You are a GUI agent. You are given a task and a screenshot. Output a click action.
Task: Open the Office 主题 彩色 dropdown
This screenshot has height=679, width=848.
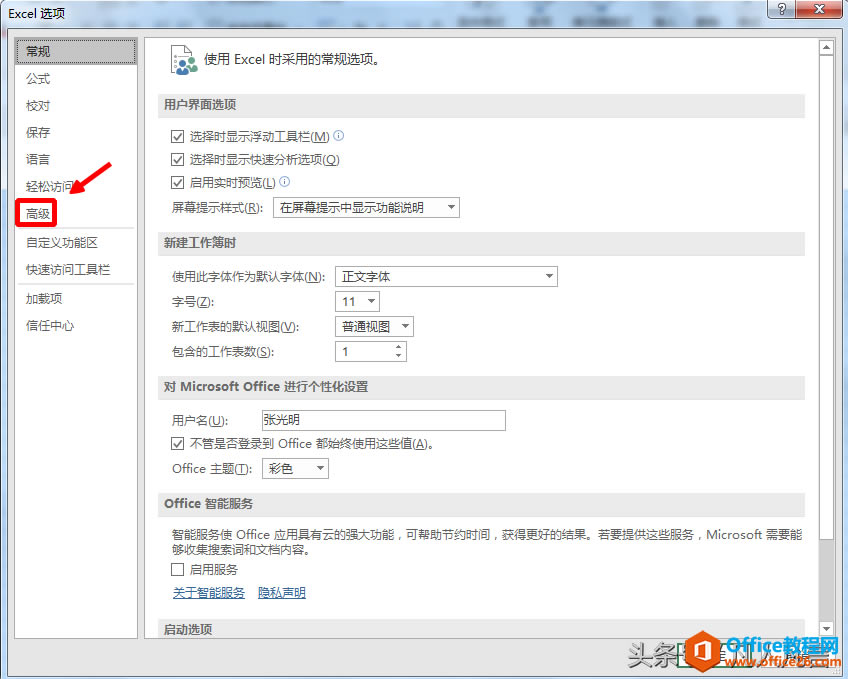295,469
